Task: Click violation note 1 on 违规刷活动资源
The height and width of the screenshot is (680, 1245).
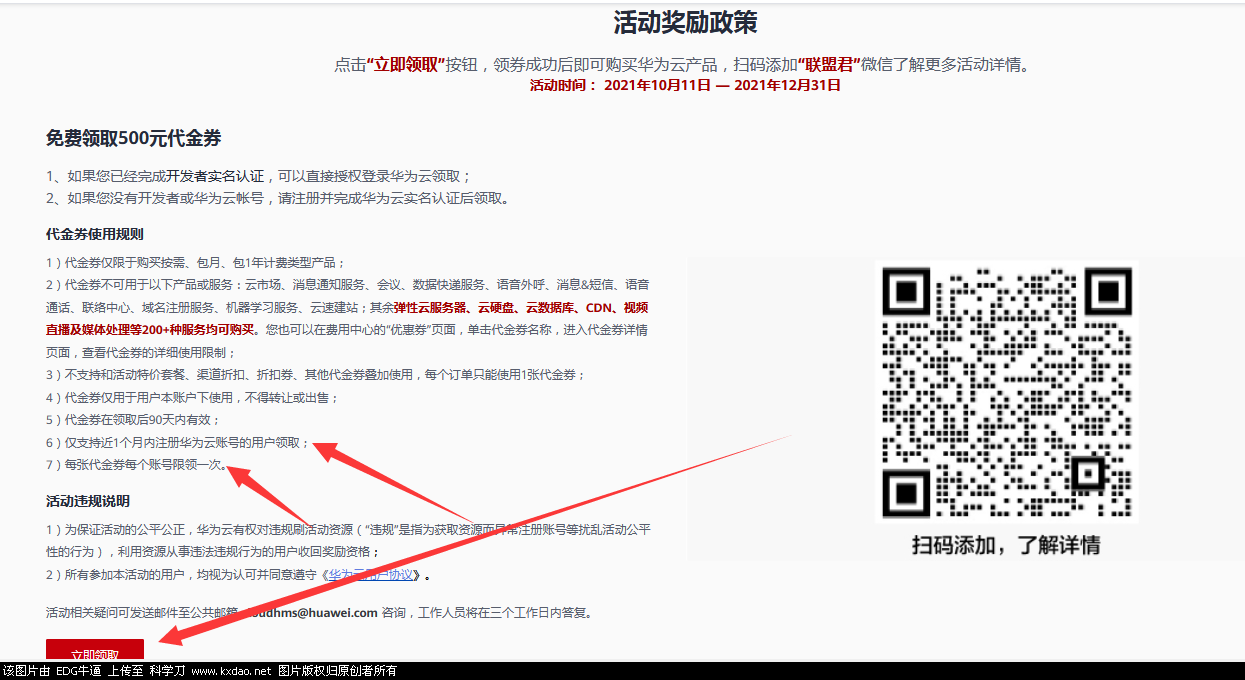Action: pyautogui.click(x=348, y=540)
